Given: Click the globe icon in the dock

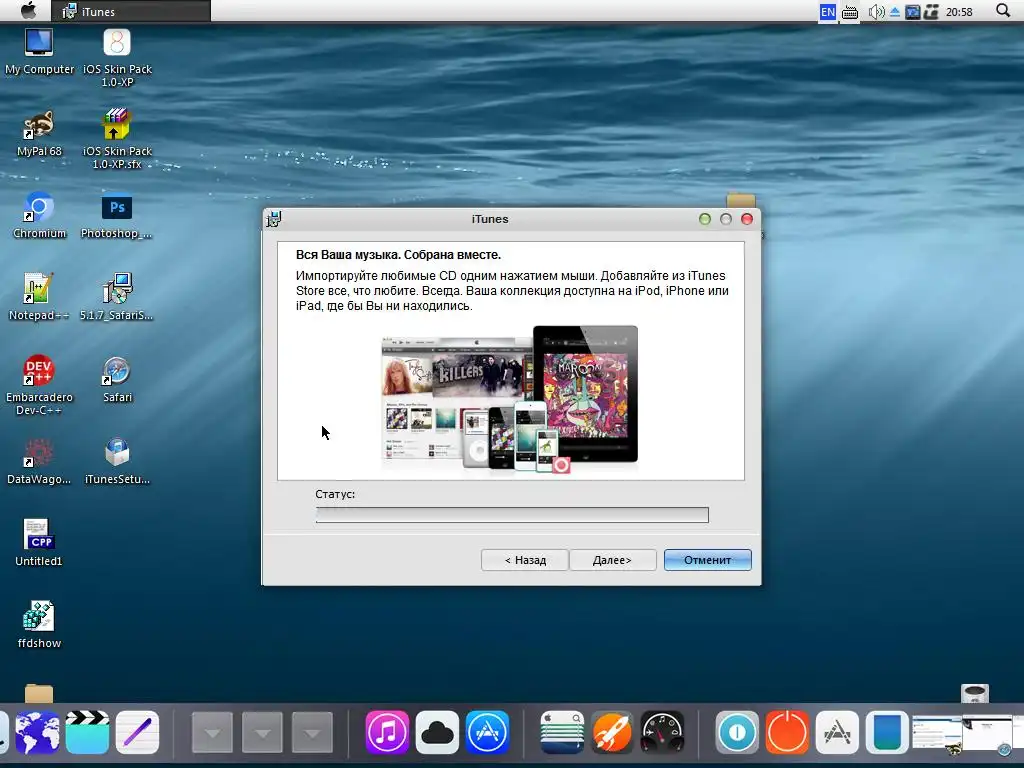Looking at the screenshot, I should pos(37,733).
